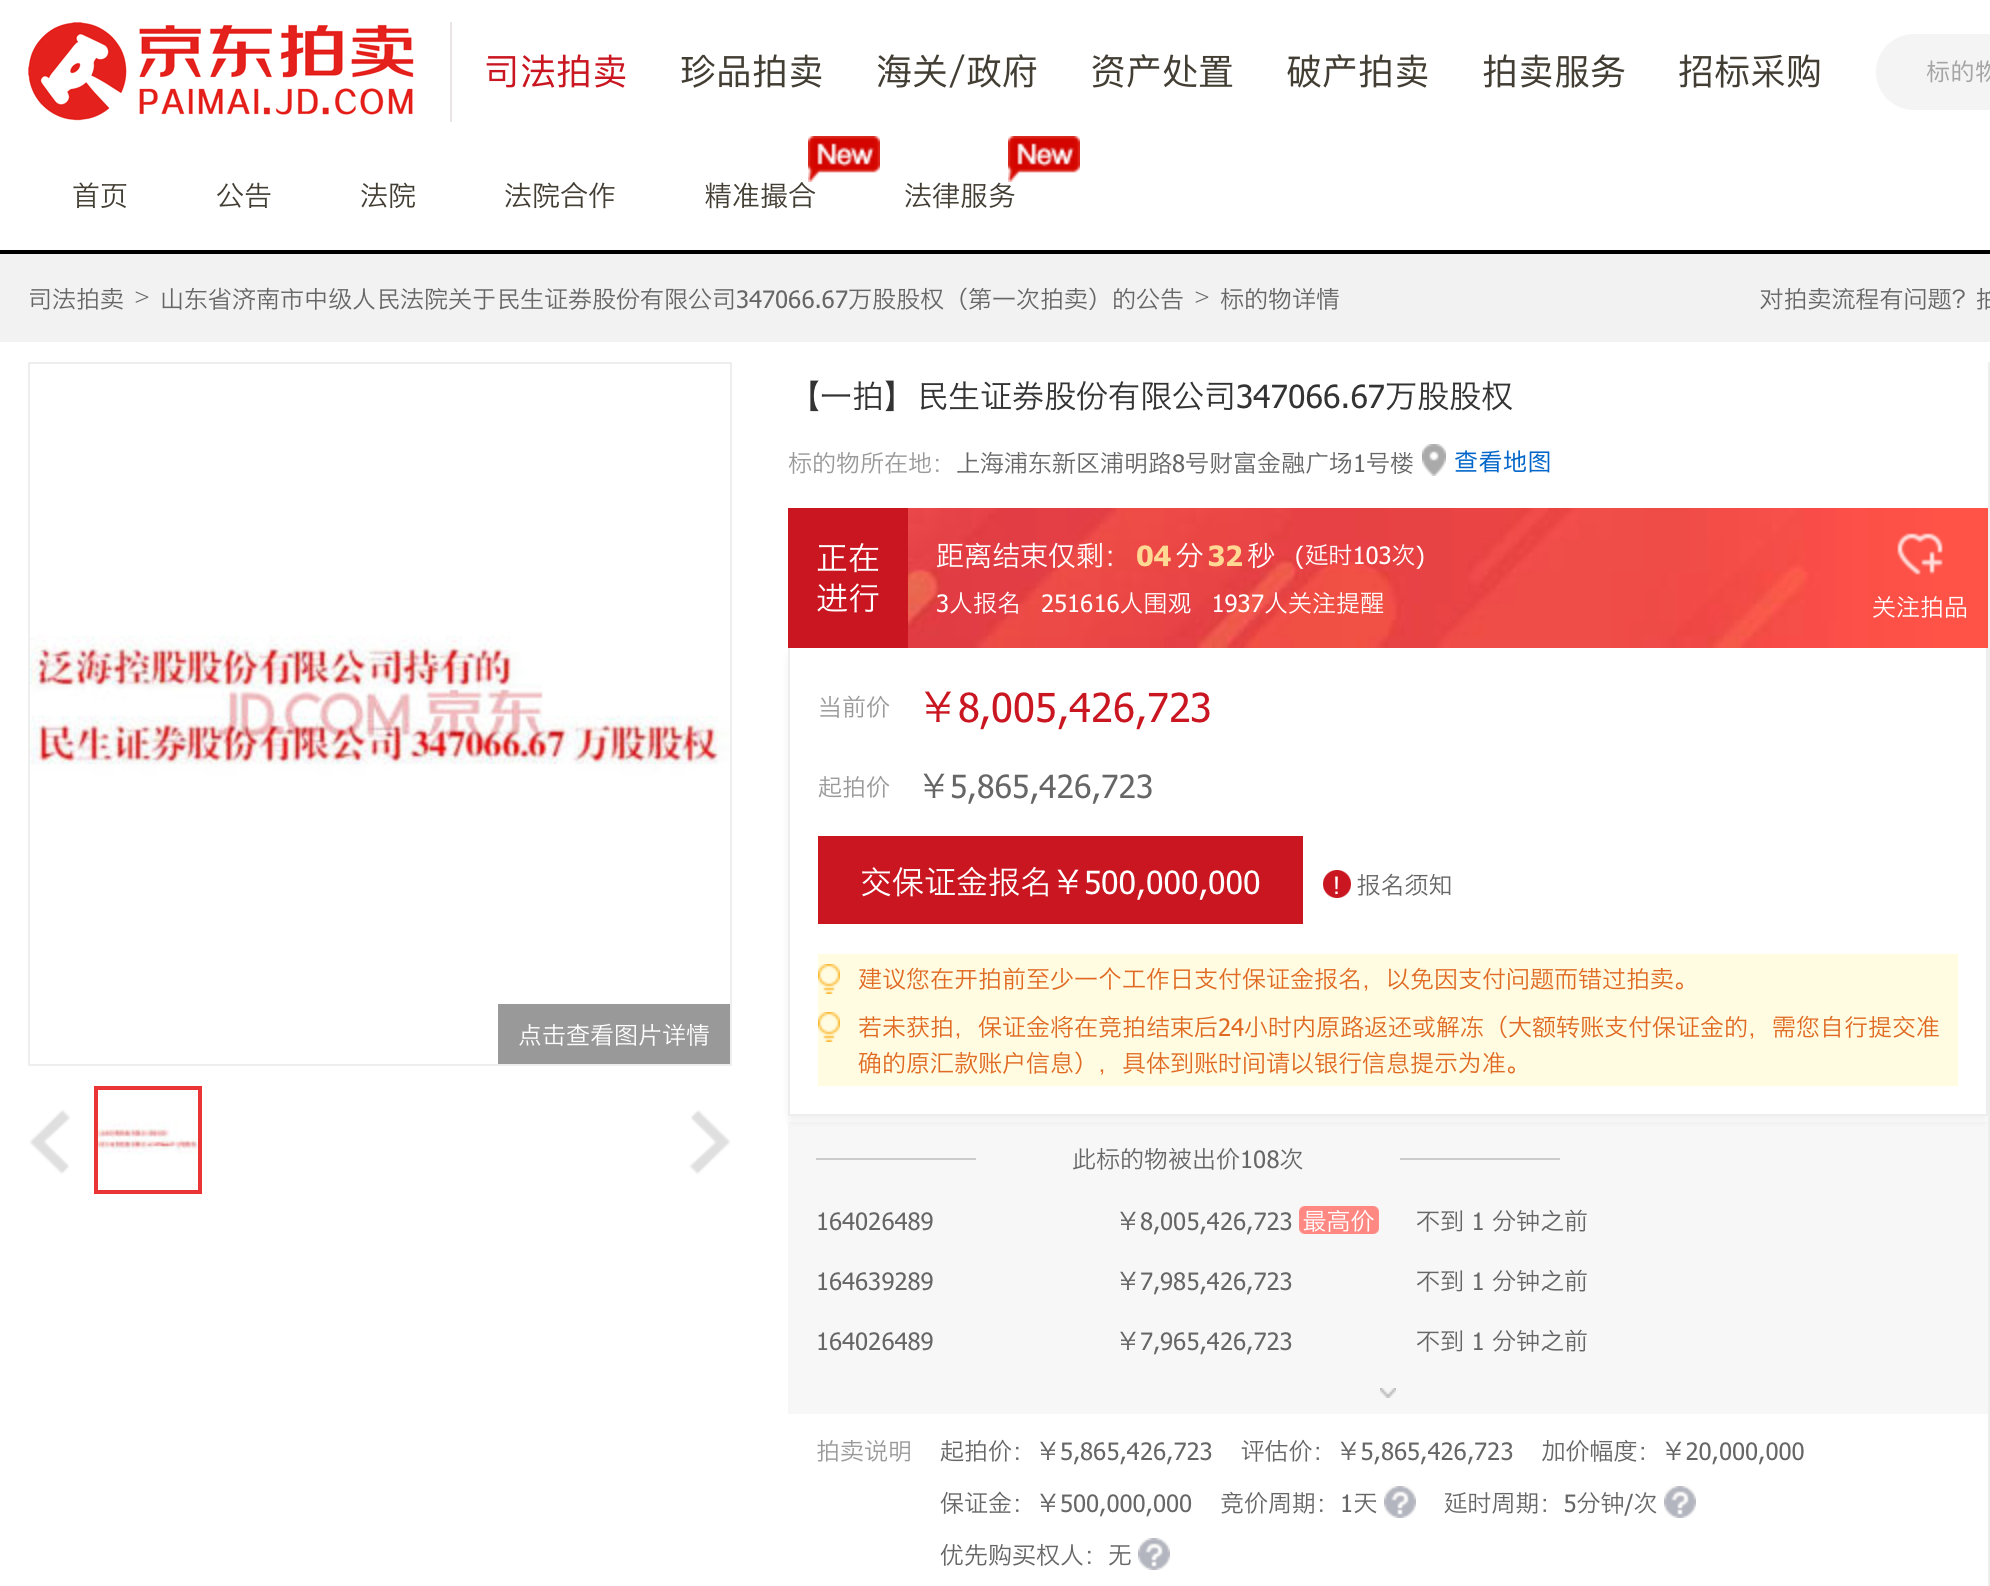Open the 破产拍卖 navigation tab
Viewport: 1990px width, 1586px height.
1356,72
